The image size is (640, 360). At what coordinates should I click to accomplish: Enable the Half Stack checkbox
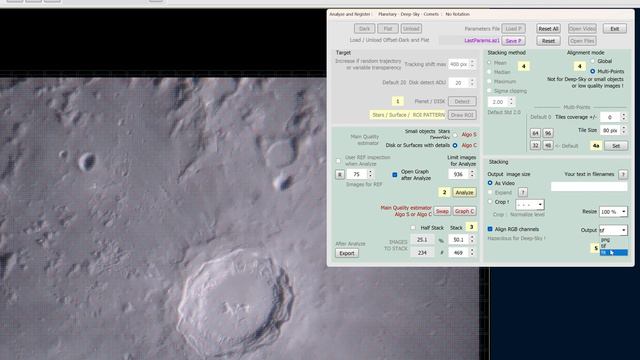[413, 228]
